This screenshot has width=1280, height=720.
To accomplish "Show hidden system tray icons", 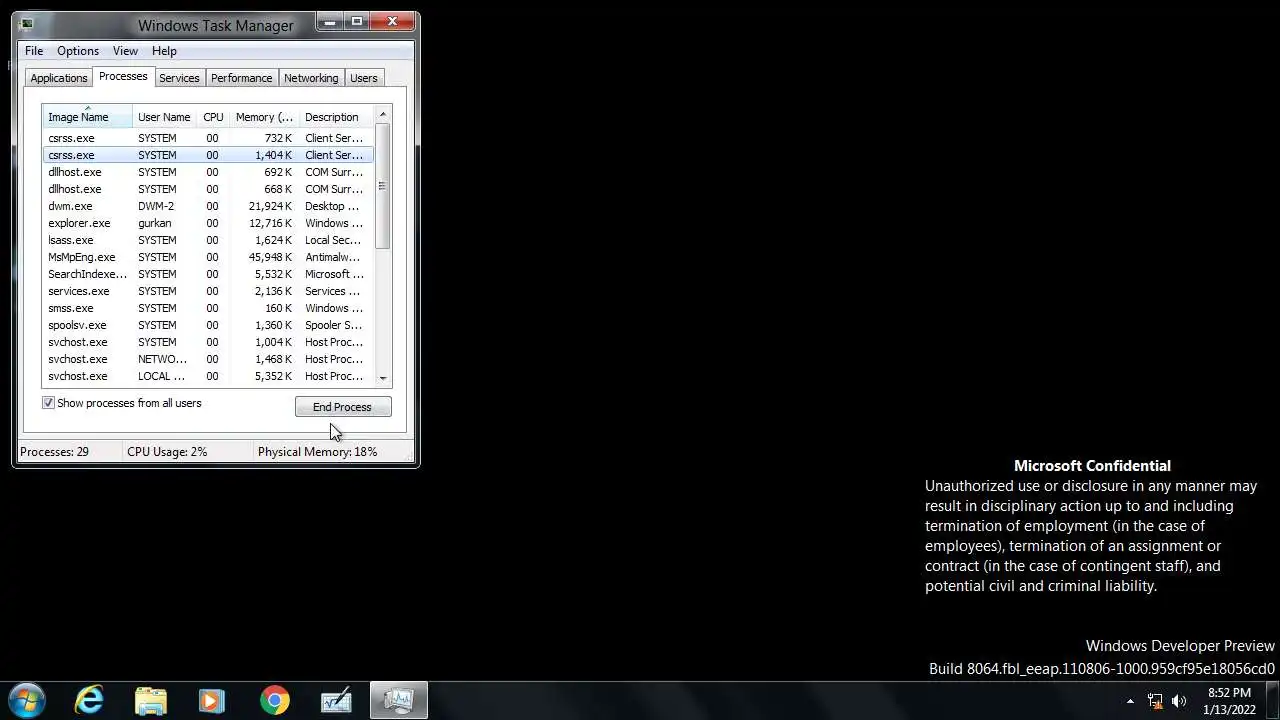I will click(x=1130, y=701).
